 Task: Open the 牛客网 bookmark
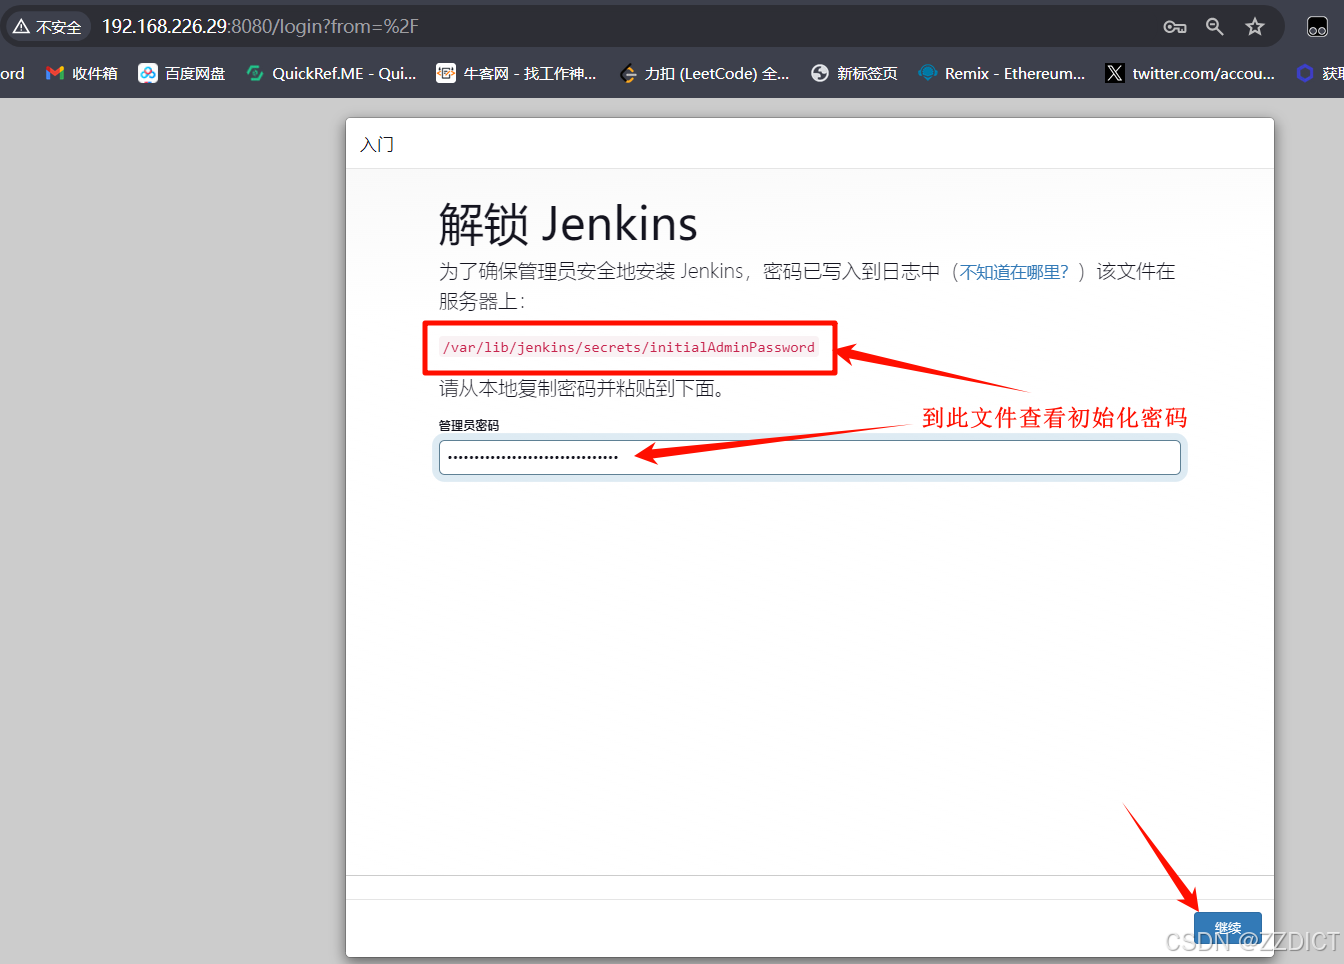[x=516, y=73]
